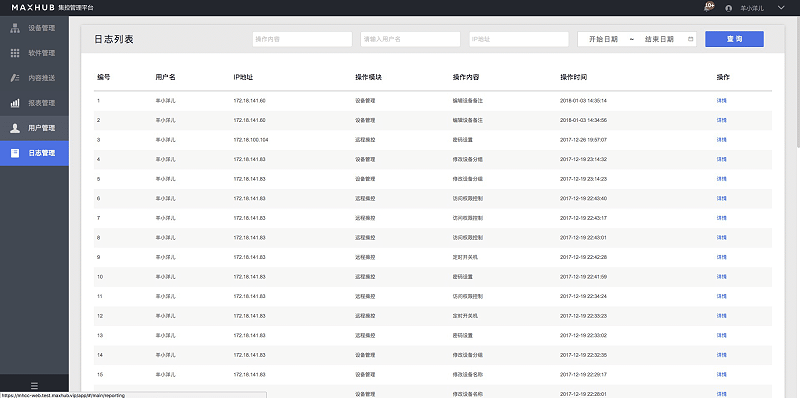Open the 用户管理 person icon
Screen dimensions: 800x398
click(x=15, y=128)
